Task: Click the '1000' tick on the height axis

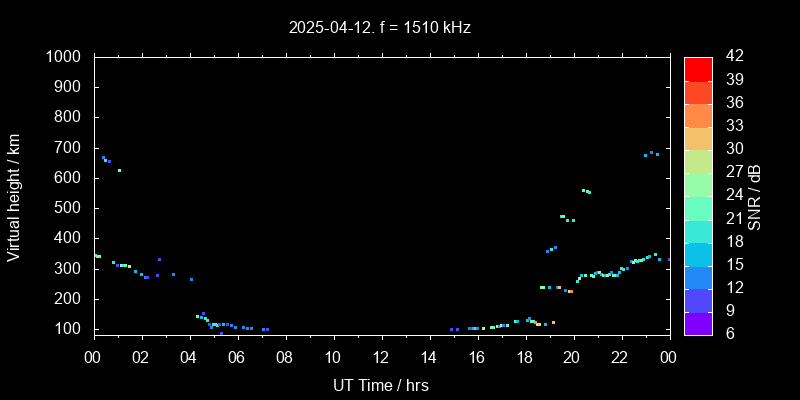Action: 66,57
